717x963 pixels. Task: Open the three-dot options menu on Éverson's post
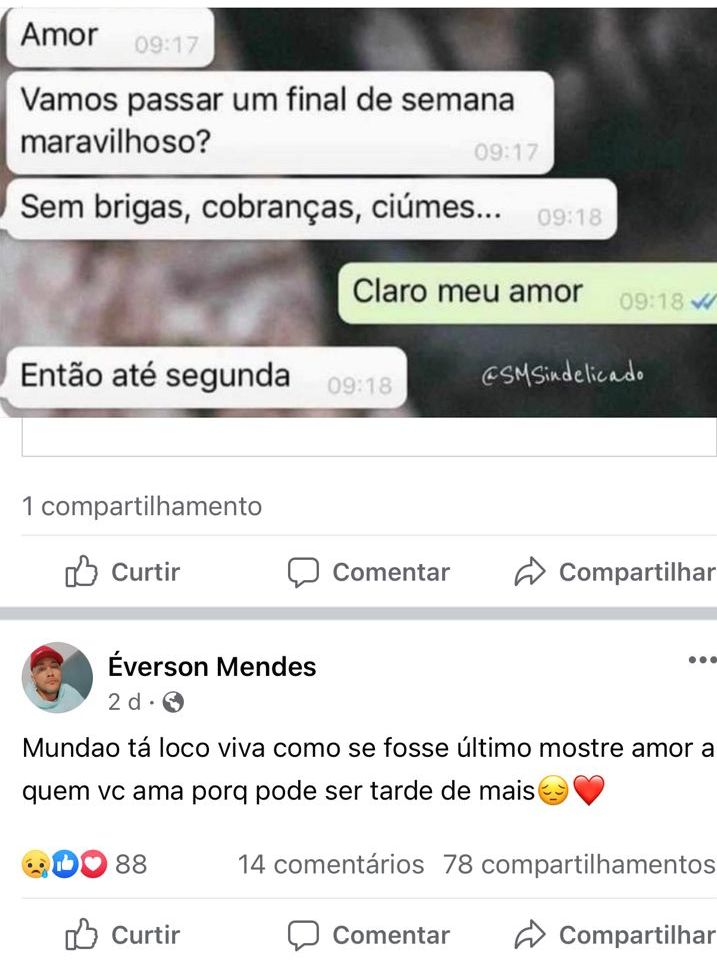click(x=702, y=660)
